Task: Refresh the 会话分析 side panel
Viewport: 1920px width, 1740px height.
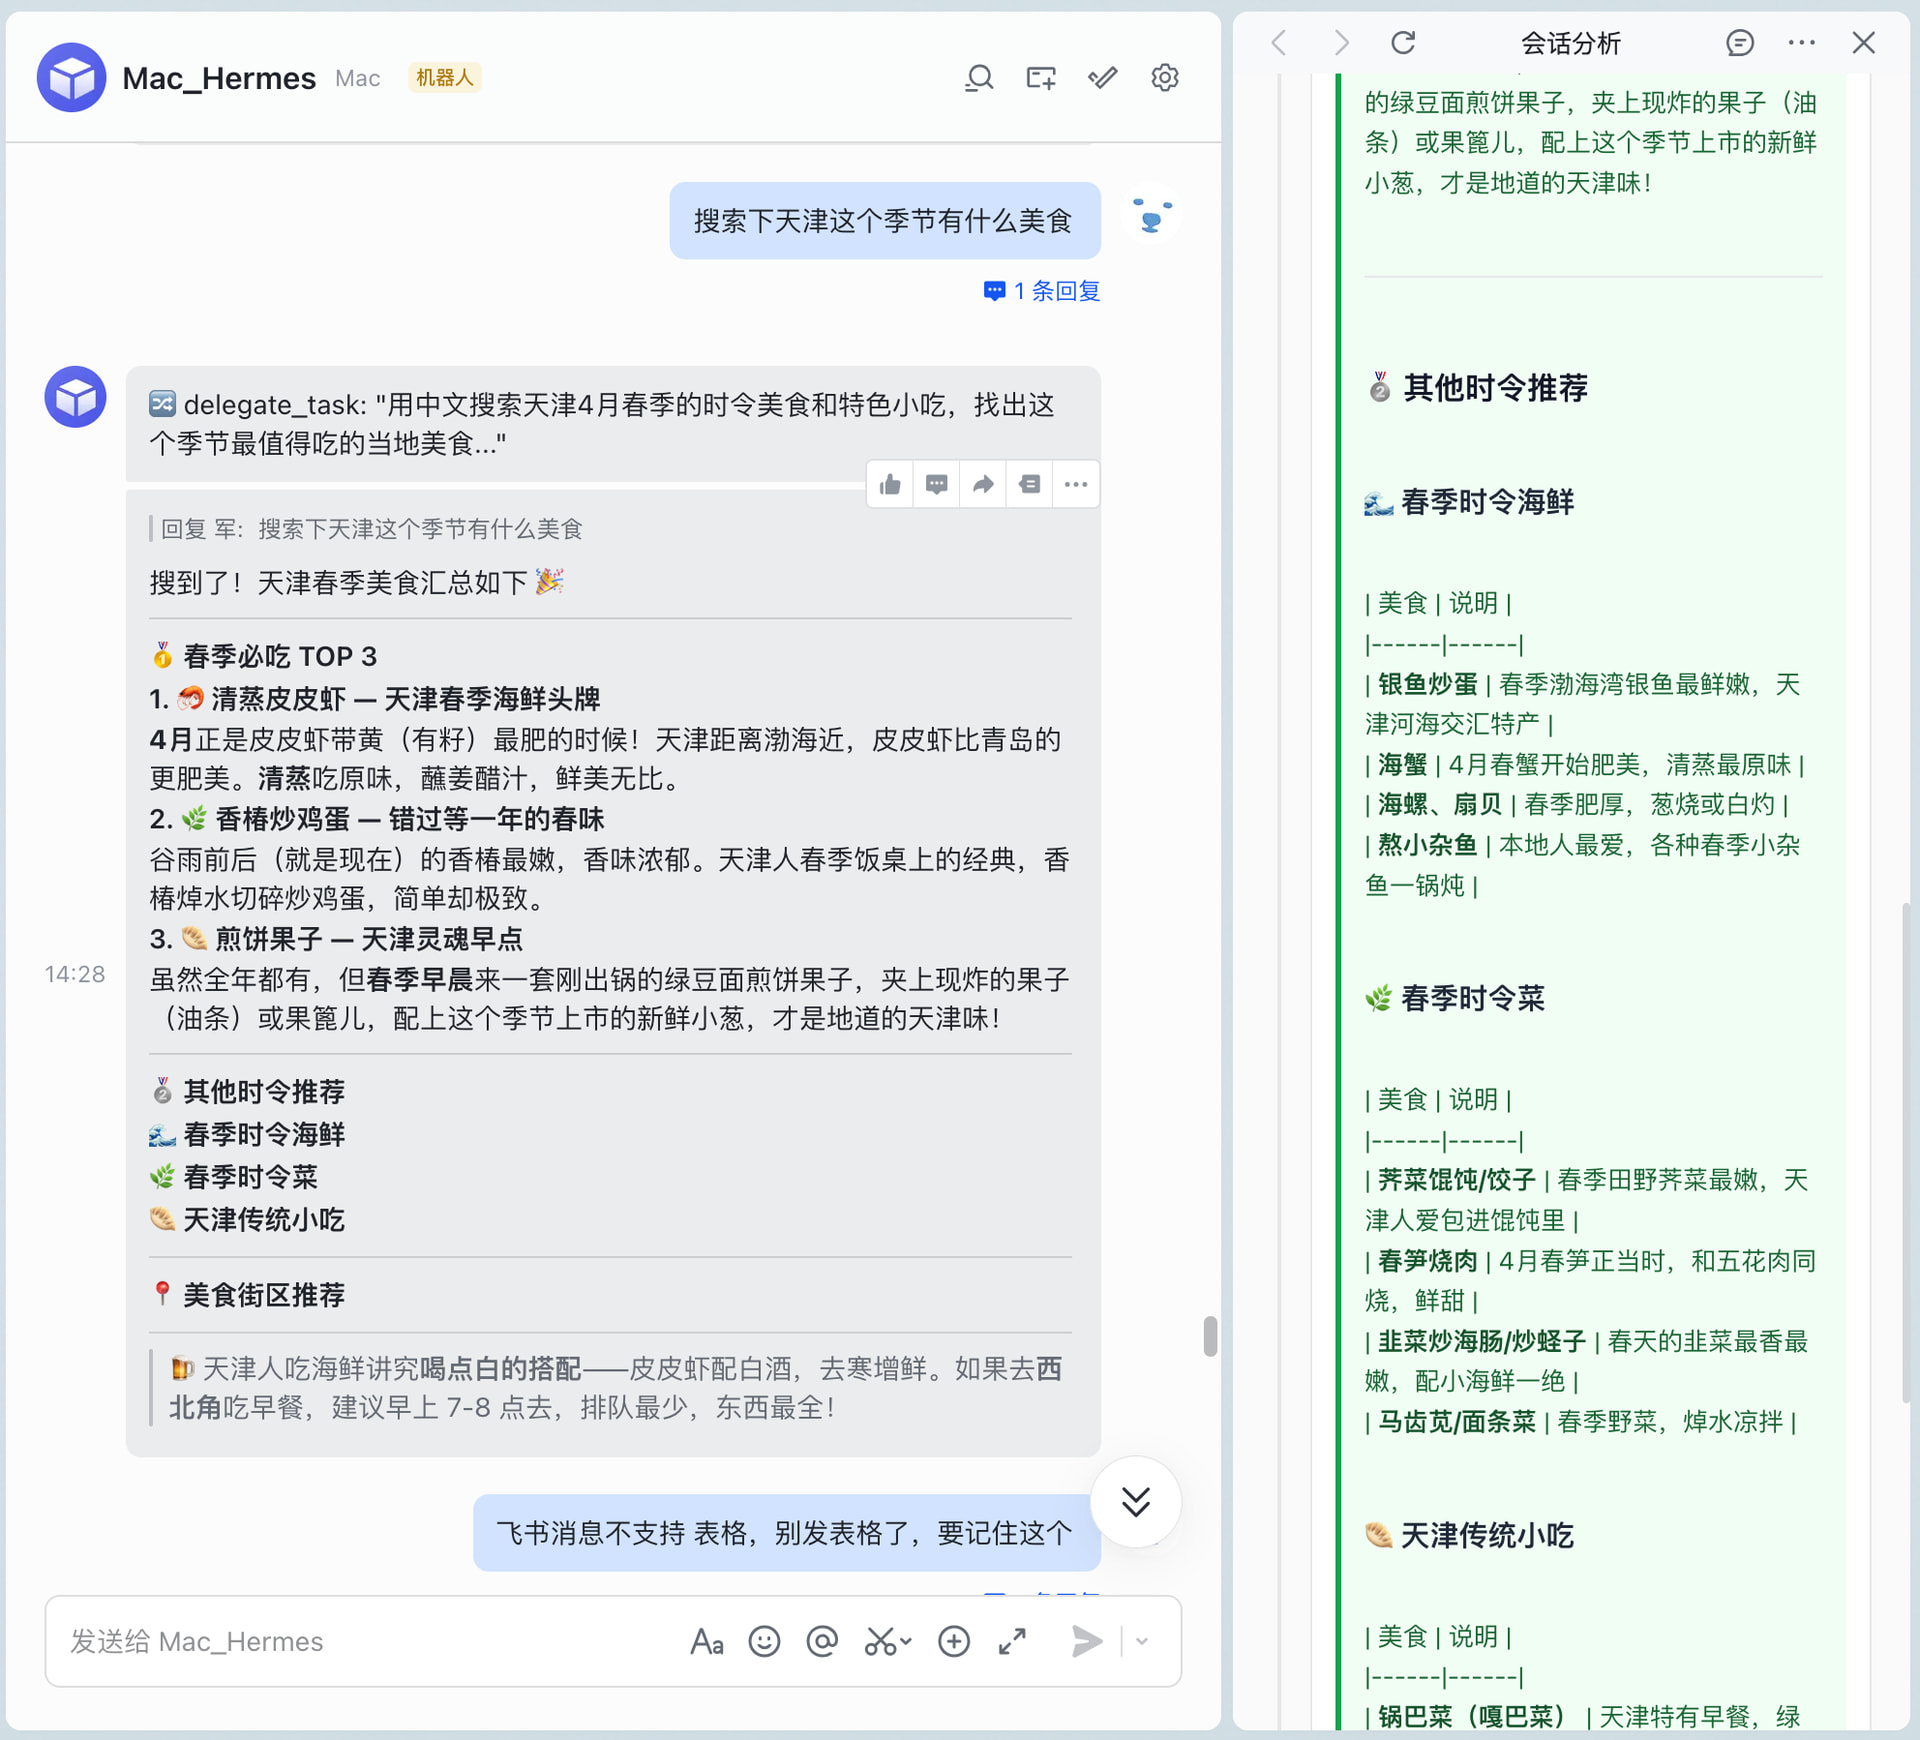Action: [x=1403, y=43]
